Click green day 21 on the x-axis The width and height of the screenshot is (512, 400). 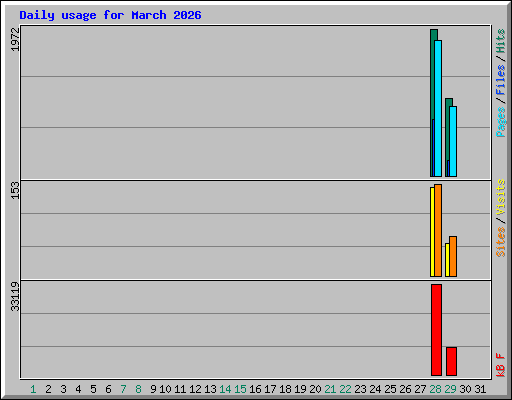(330, 389)
